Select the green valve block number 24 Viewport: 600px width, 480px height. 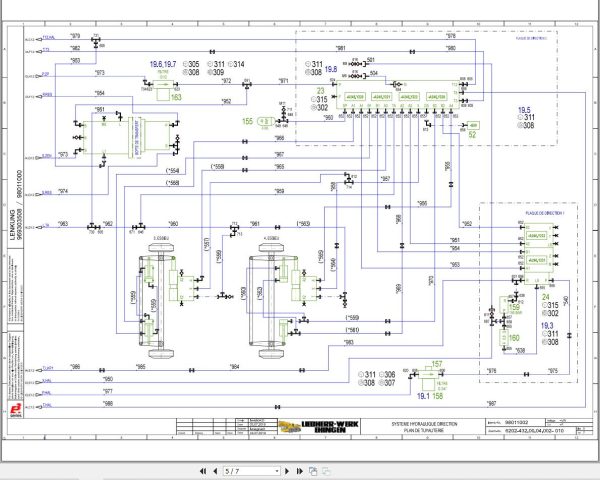[546, 297]
